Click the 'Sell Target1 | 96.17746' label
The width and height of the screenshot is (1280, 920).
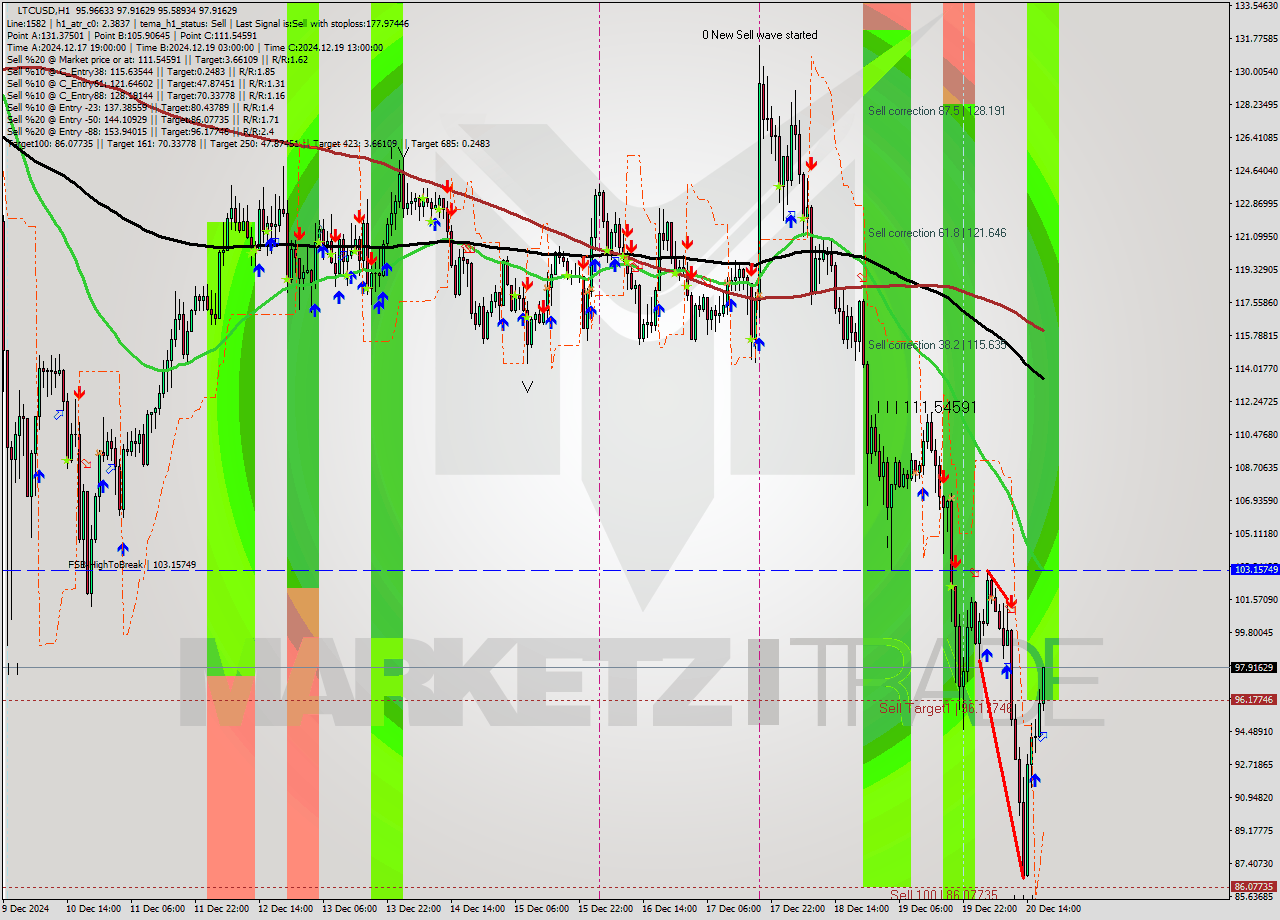click(x=946, y=708)
